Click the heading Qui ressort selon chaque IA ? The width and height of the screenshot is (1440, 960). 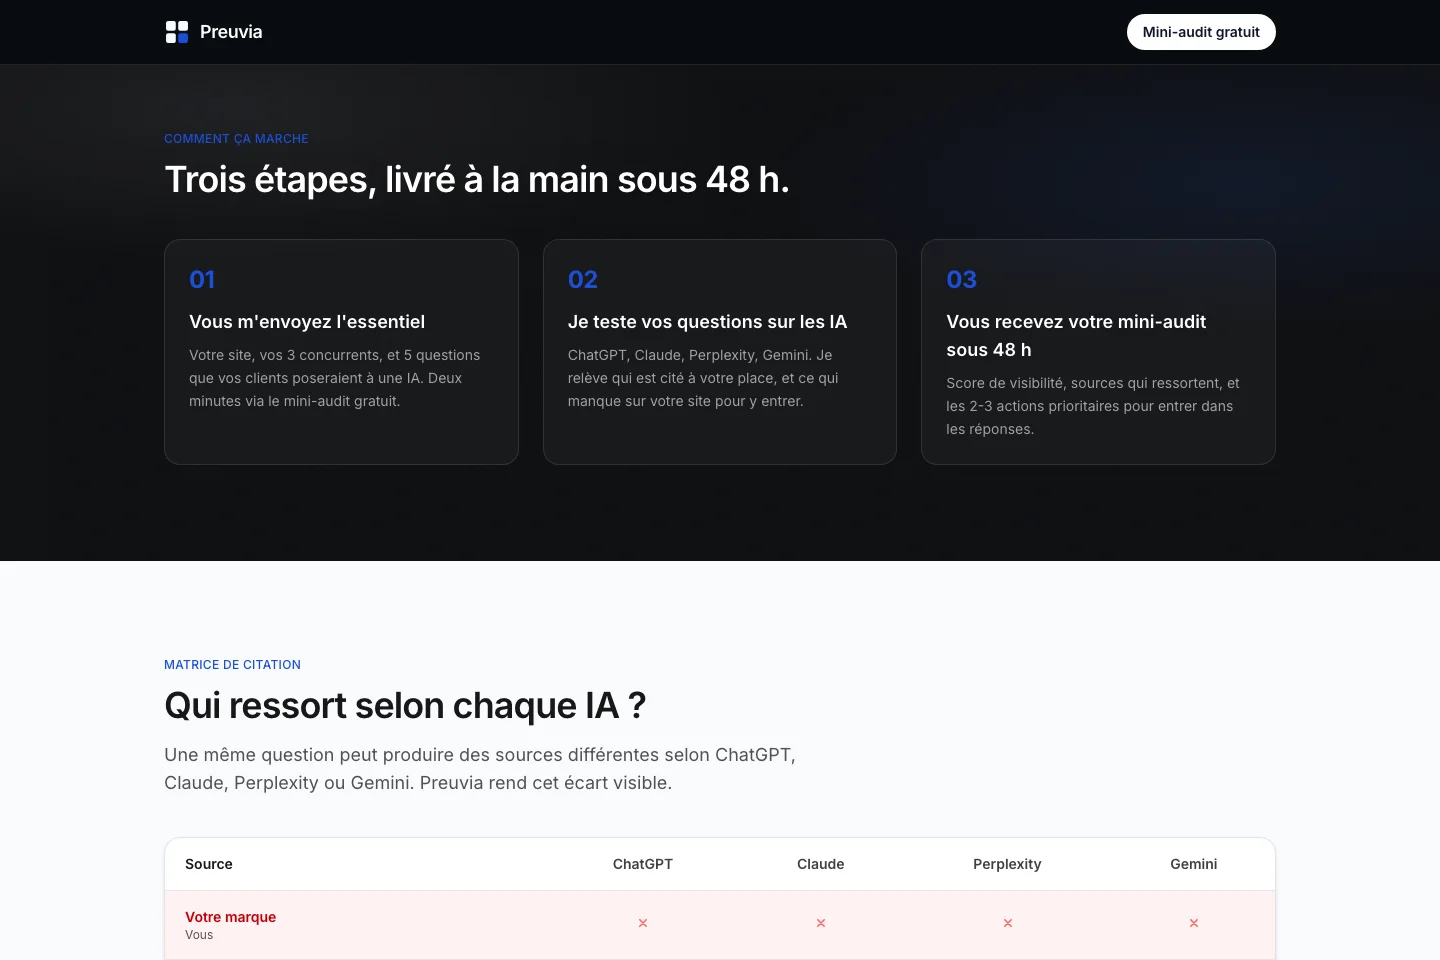coord(405,706)
